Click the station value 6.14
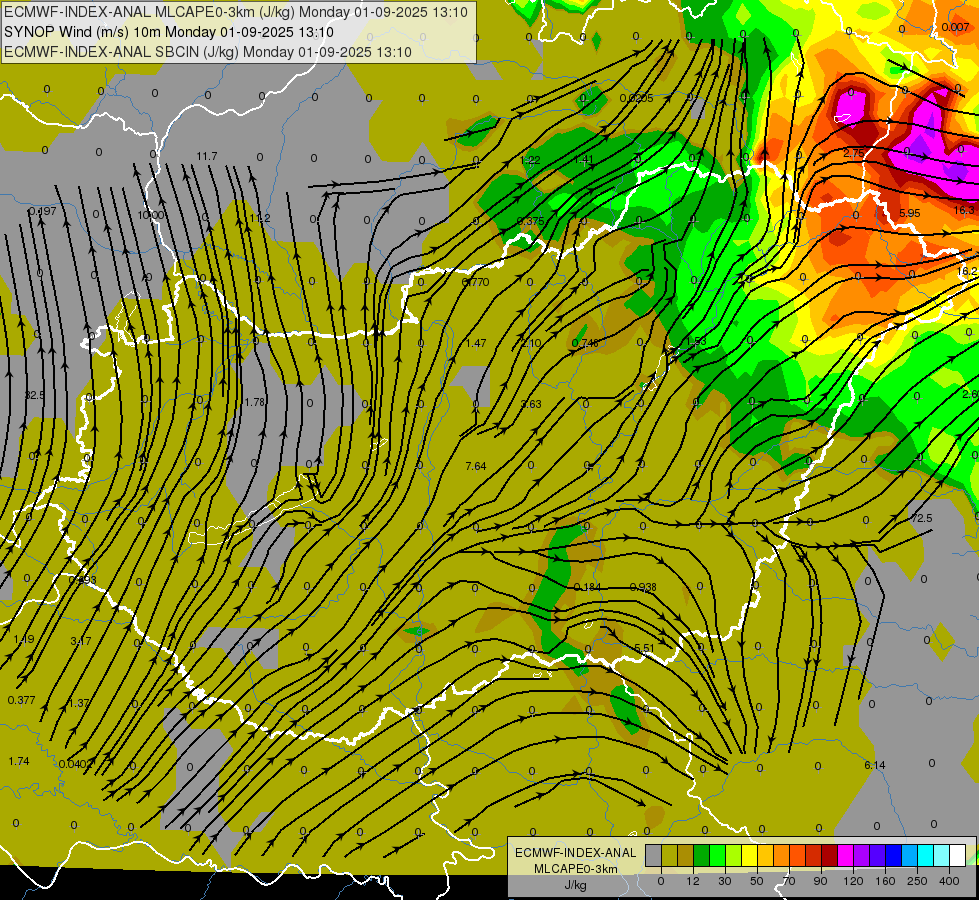The width and height of the screenshot is (979, 900). click(875, 764)
